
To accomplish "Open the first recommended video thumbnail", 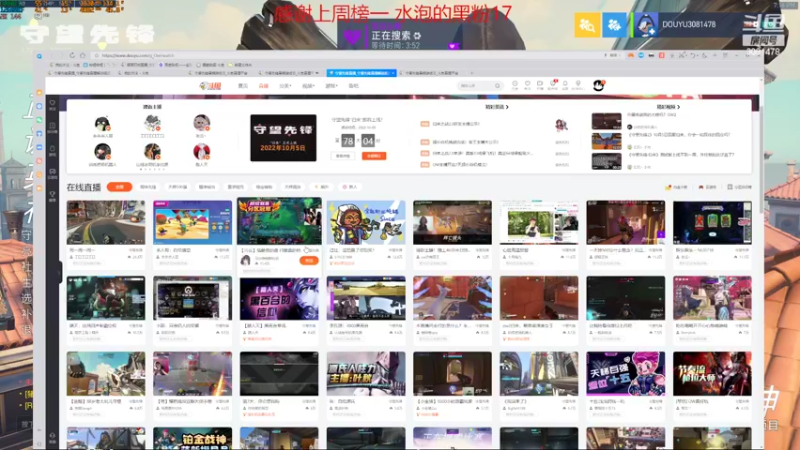I will (606, 121).
